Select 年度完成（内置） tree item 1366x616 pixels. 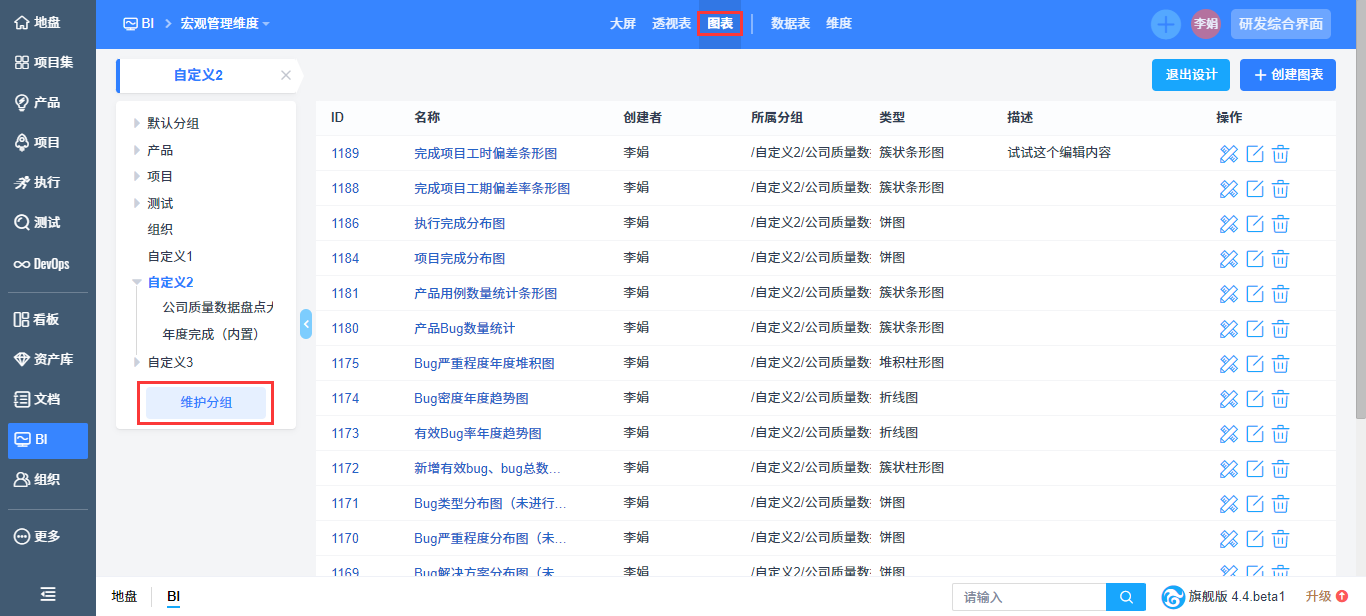coord(211,335)
